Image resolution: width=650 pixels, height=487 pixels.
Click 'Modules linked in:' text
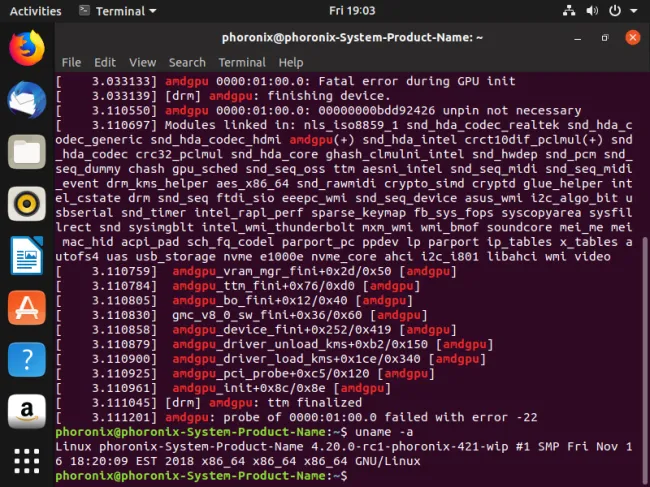pos(230,125)
